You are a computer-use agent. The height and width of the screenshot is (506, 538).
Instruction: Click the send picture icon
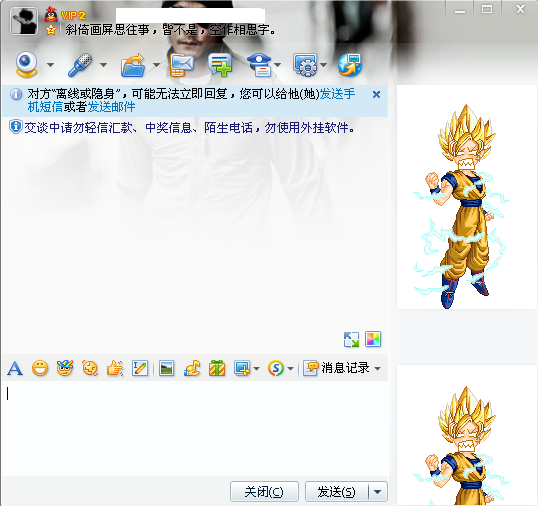tap(166, 369)
